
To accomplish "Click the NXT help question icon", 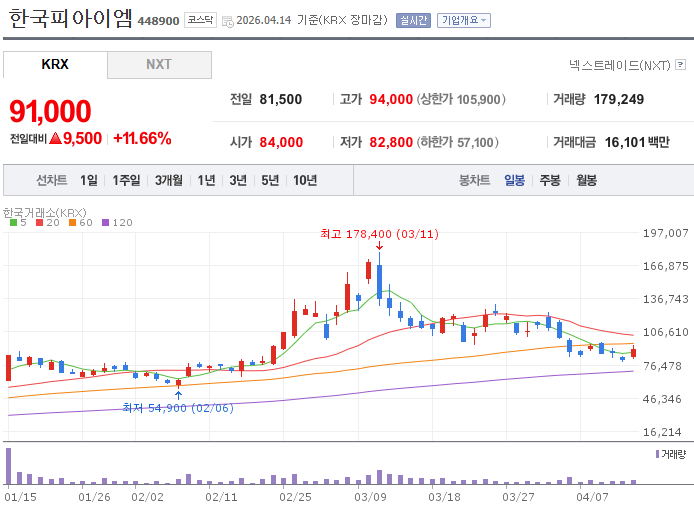I will click(681, 65).
